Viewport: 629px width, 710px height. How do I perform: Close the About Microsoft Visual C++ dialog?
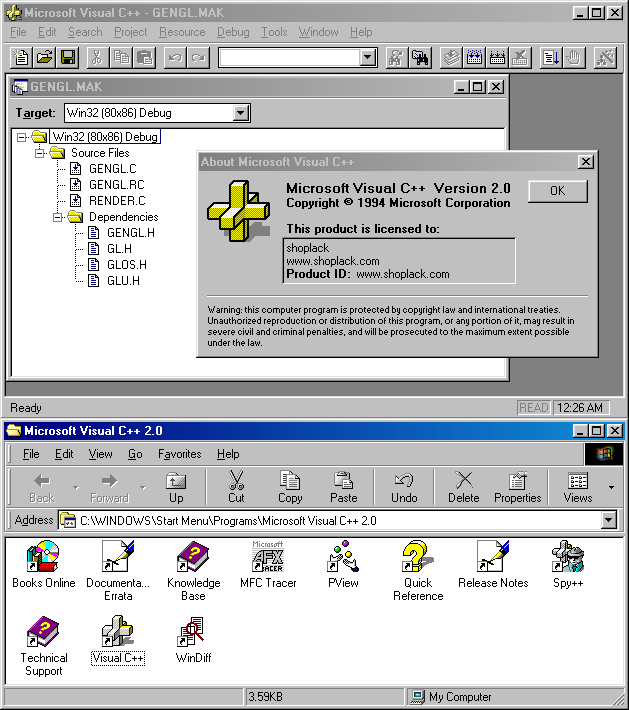586,162
